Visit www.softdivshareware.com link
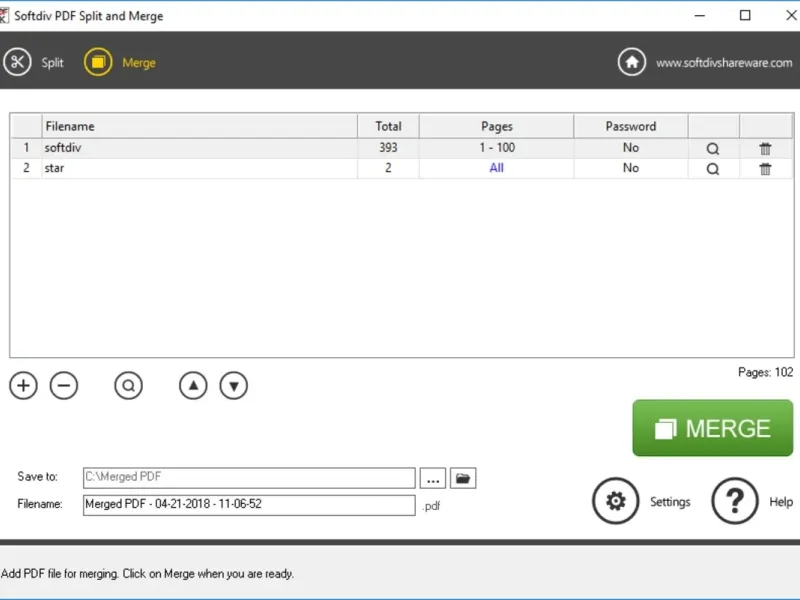Image resolution: width=800 pixels, height=600 pixels. coord(724,63)
